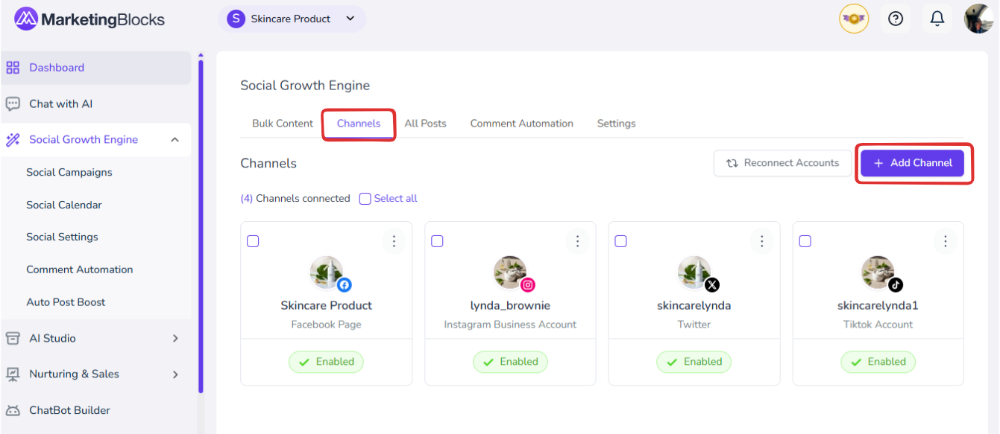
Task: Click the gold premium badge icon
Action: coord(854,19)
